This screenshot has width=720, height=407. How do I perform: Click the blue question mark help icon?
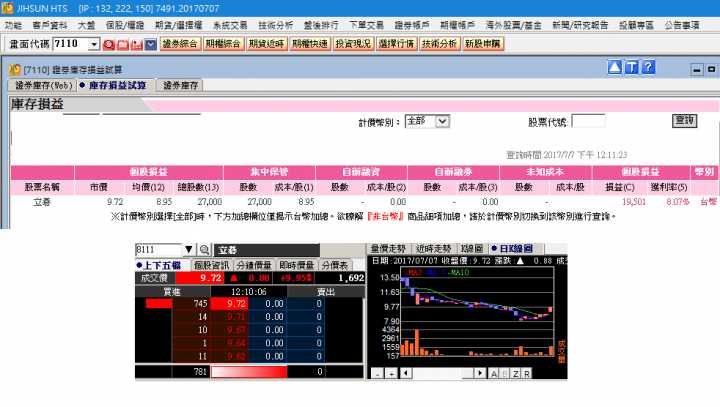[x=648, y=68]
